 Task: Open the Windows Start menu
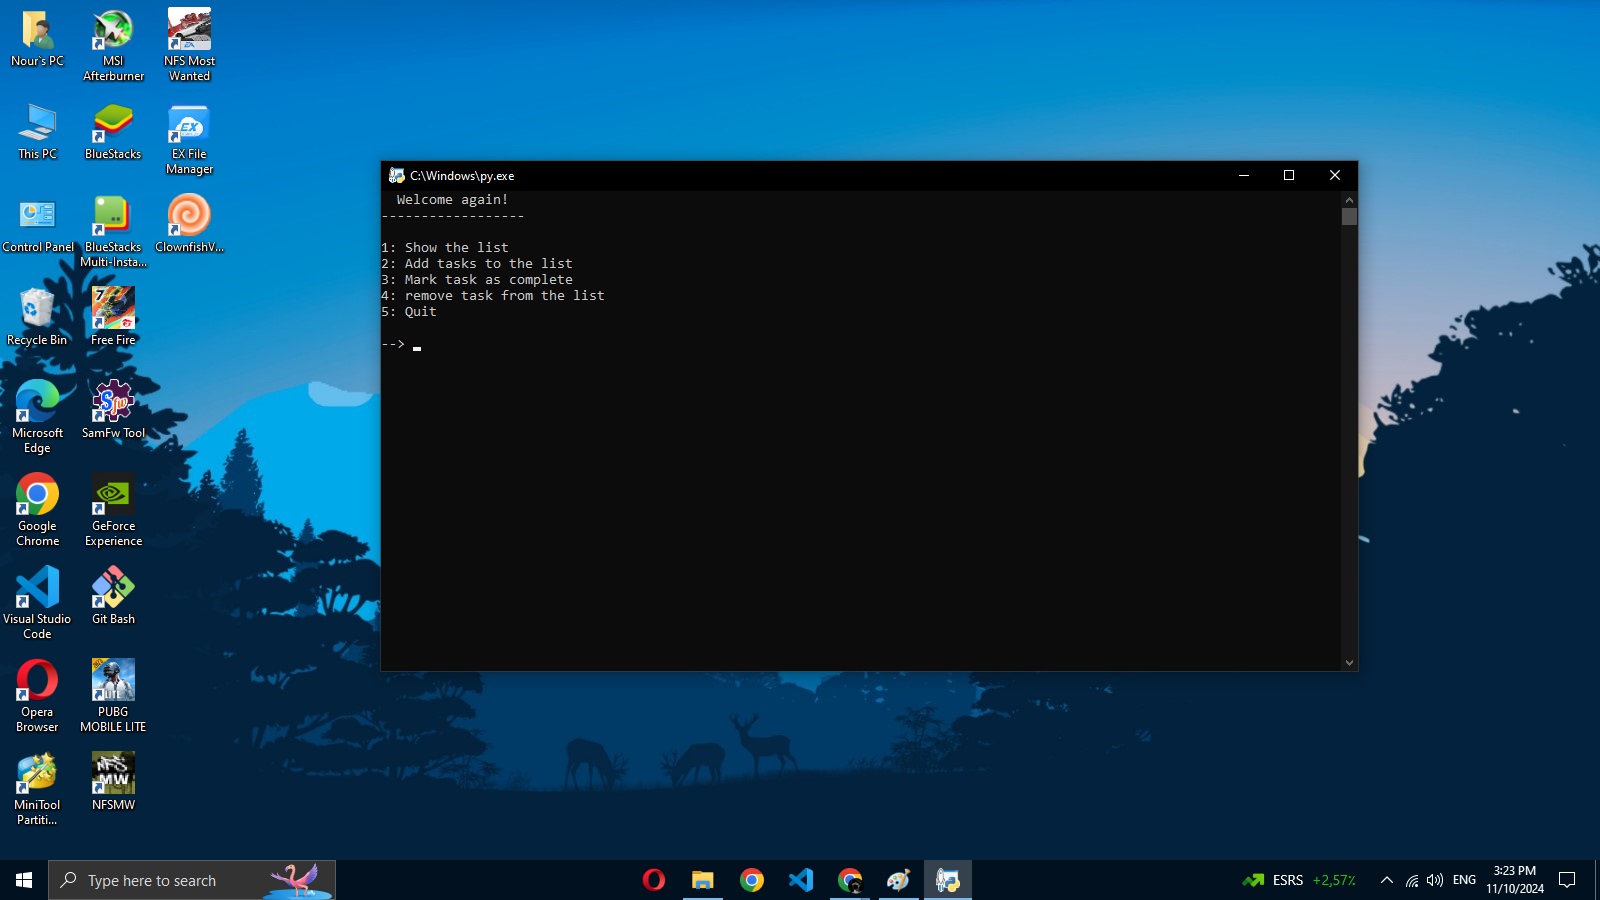(24, 880)
